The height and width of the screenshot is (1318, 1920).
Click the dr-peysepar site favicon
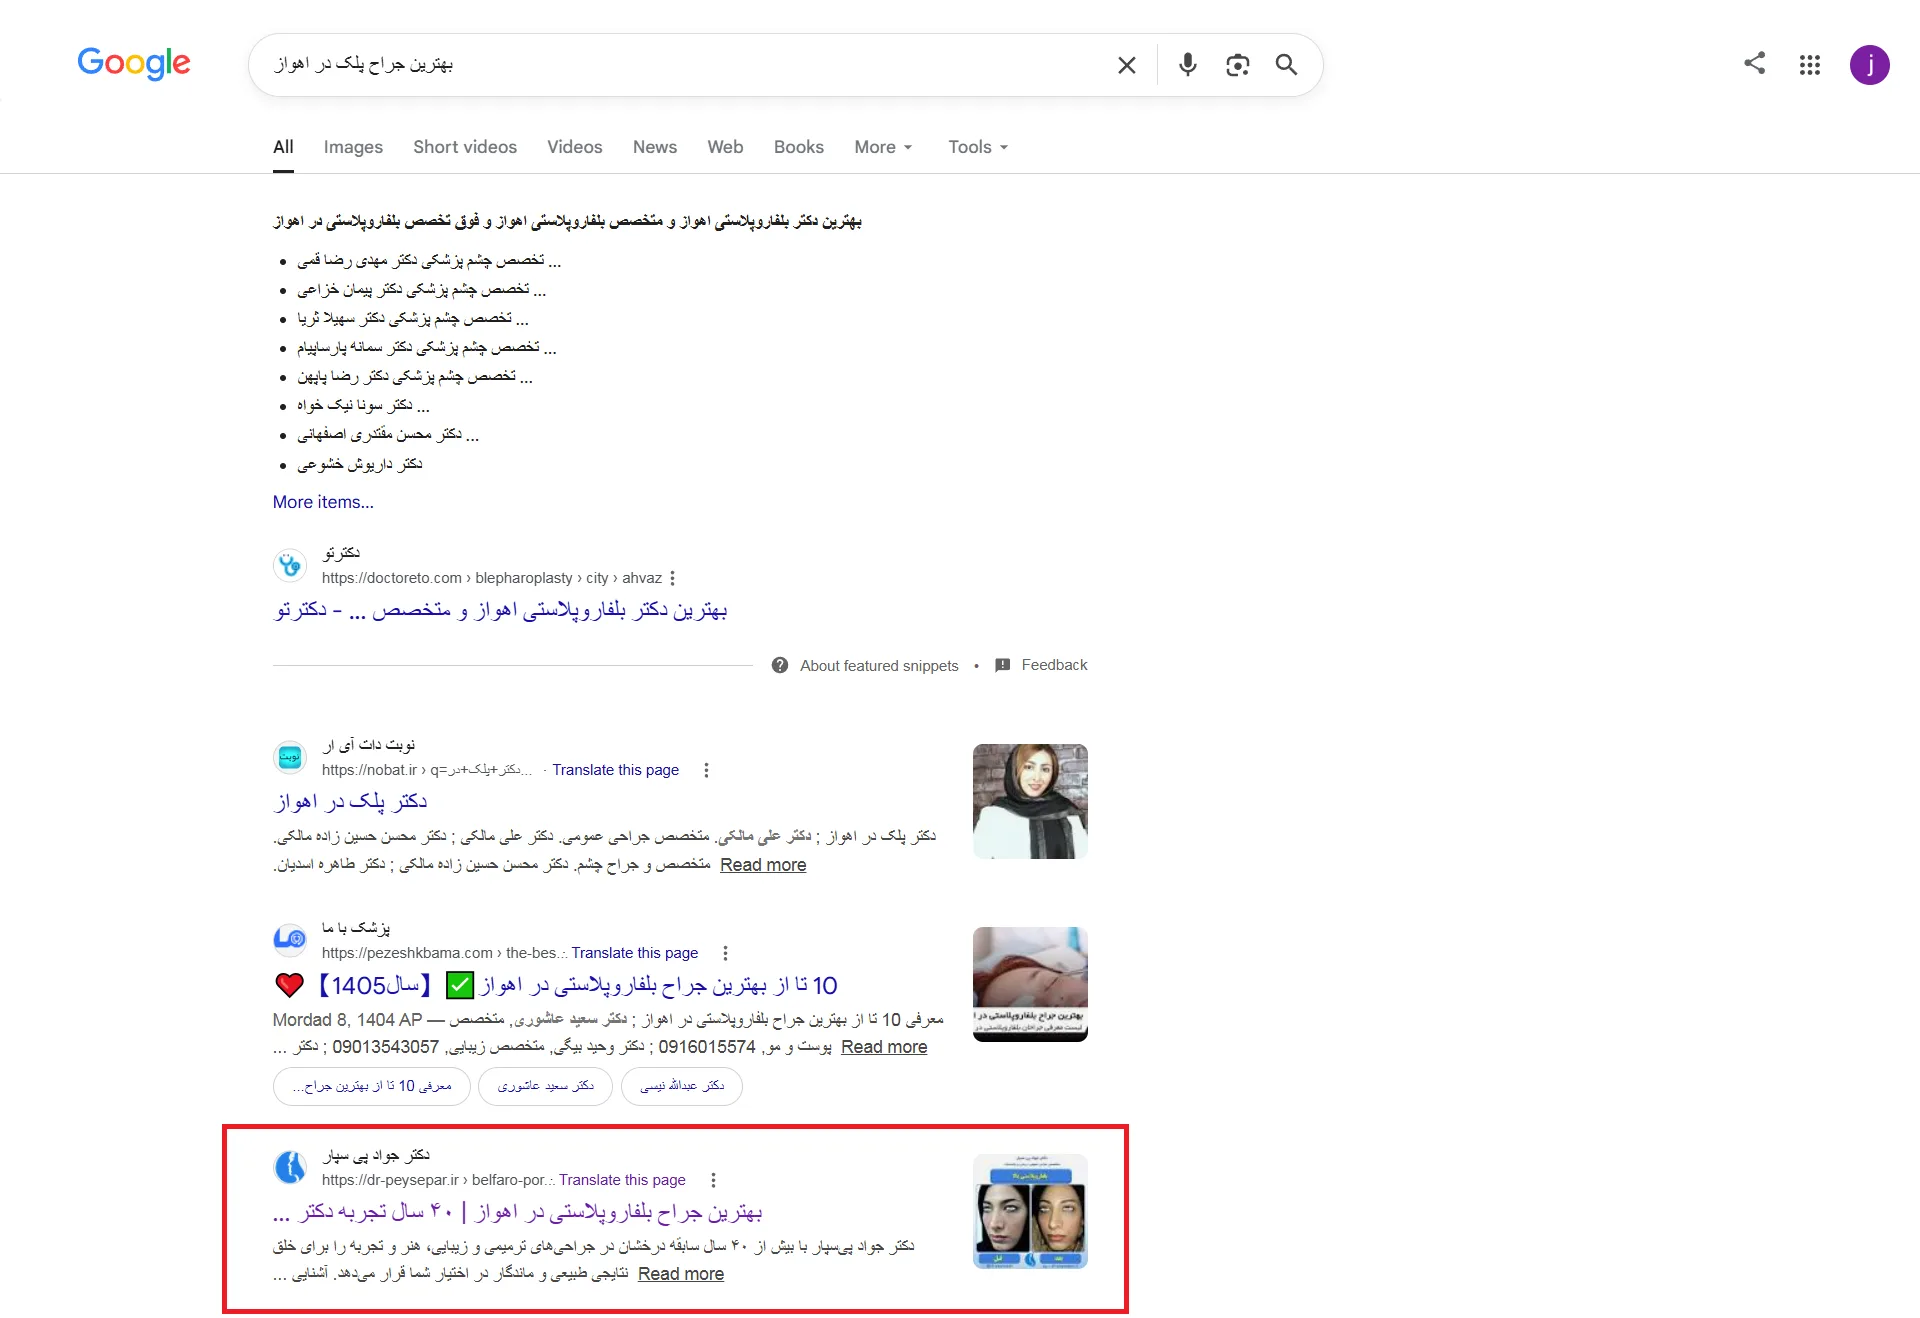click(x=290, y=1167)
